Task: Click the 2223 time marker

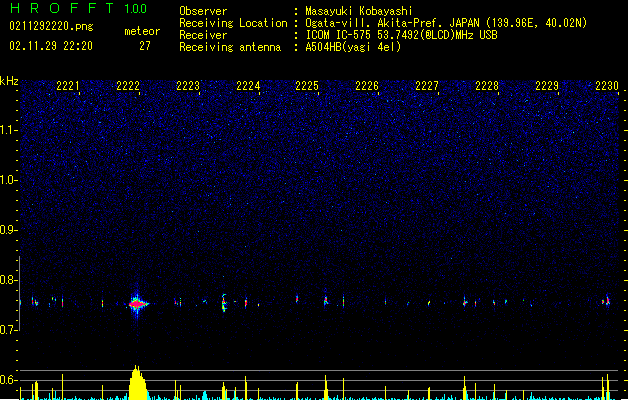Action: pyautogui.click(x=188, y=86)
